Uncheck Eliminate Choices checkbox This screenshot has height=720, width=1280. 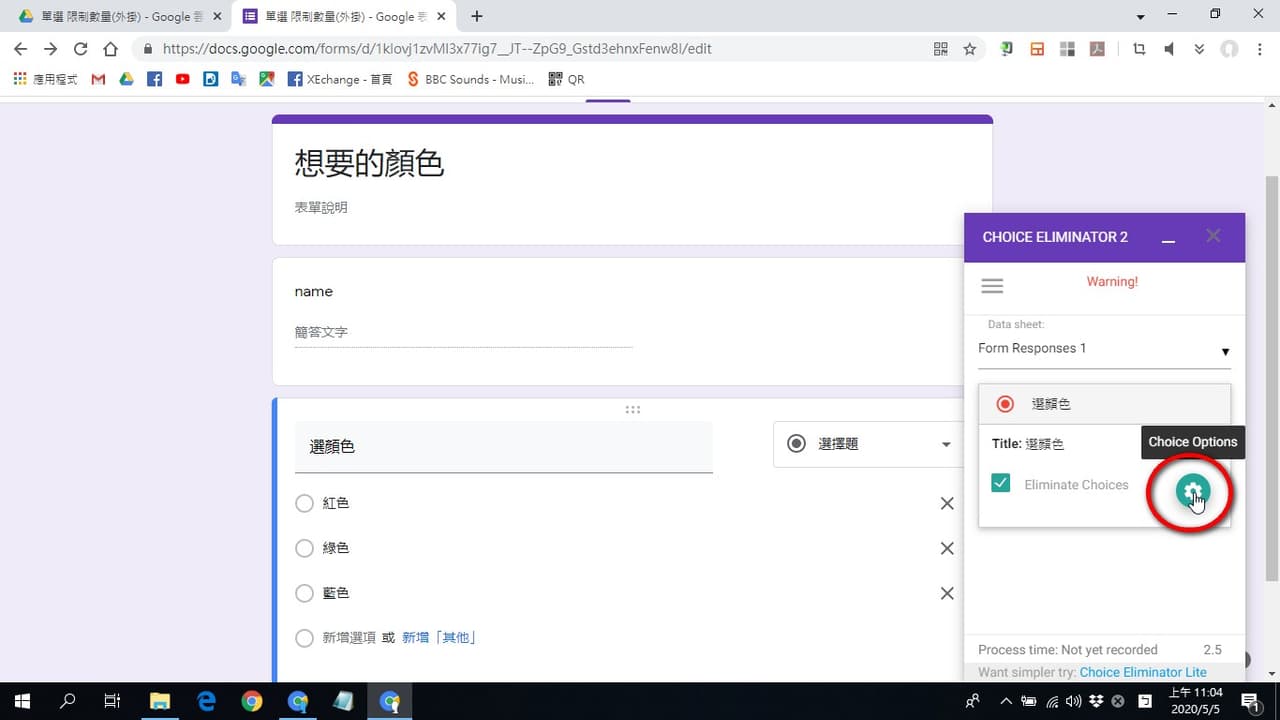coord(1000,483)
